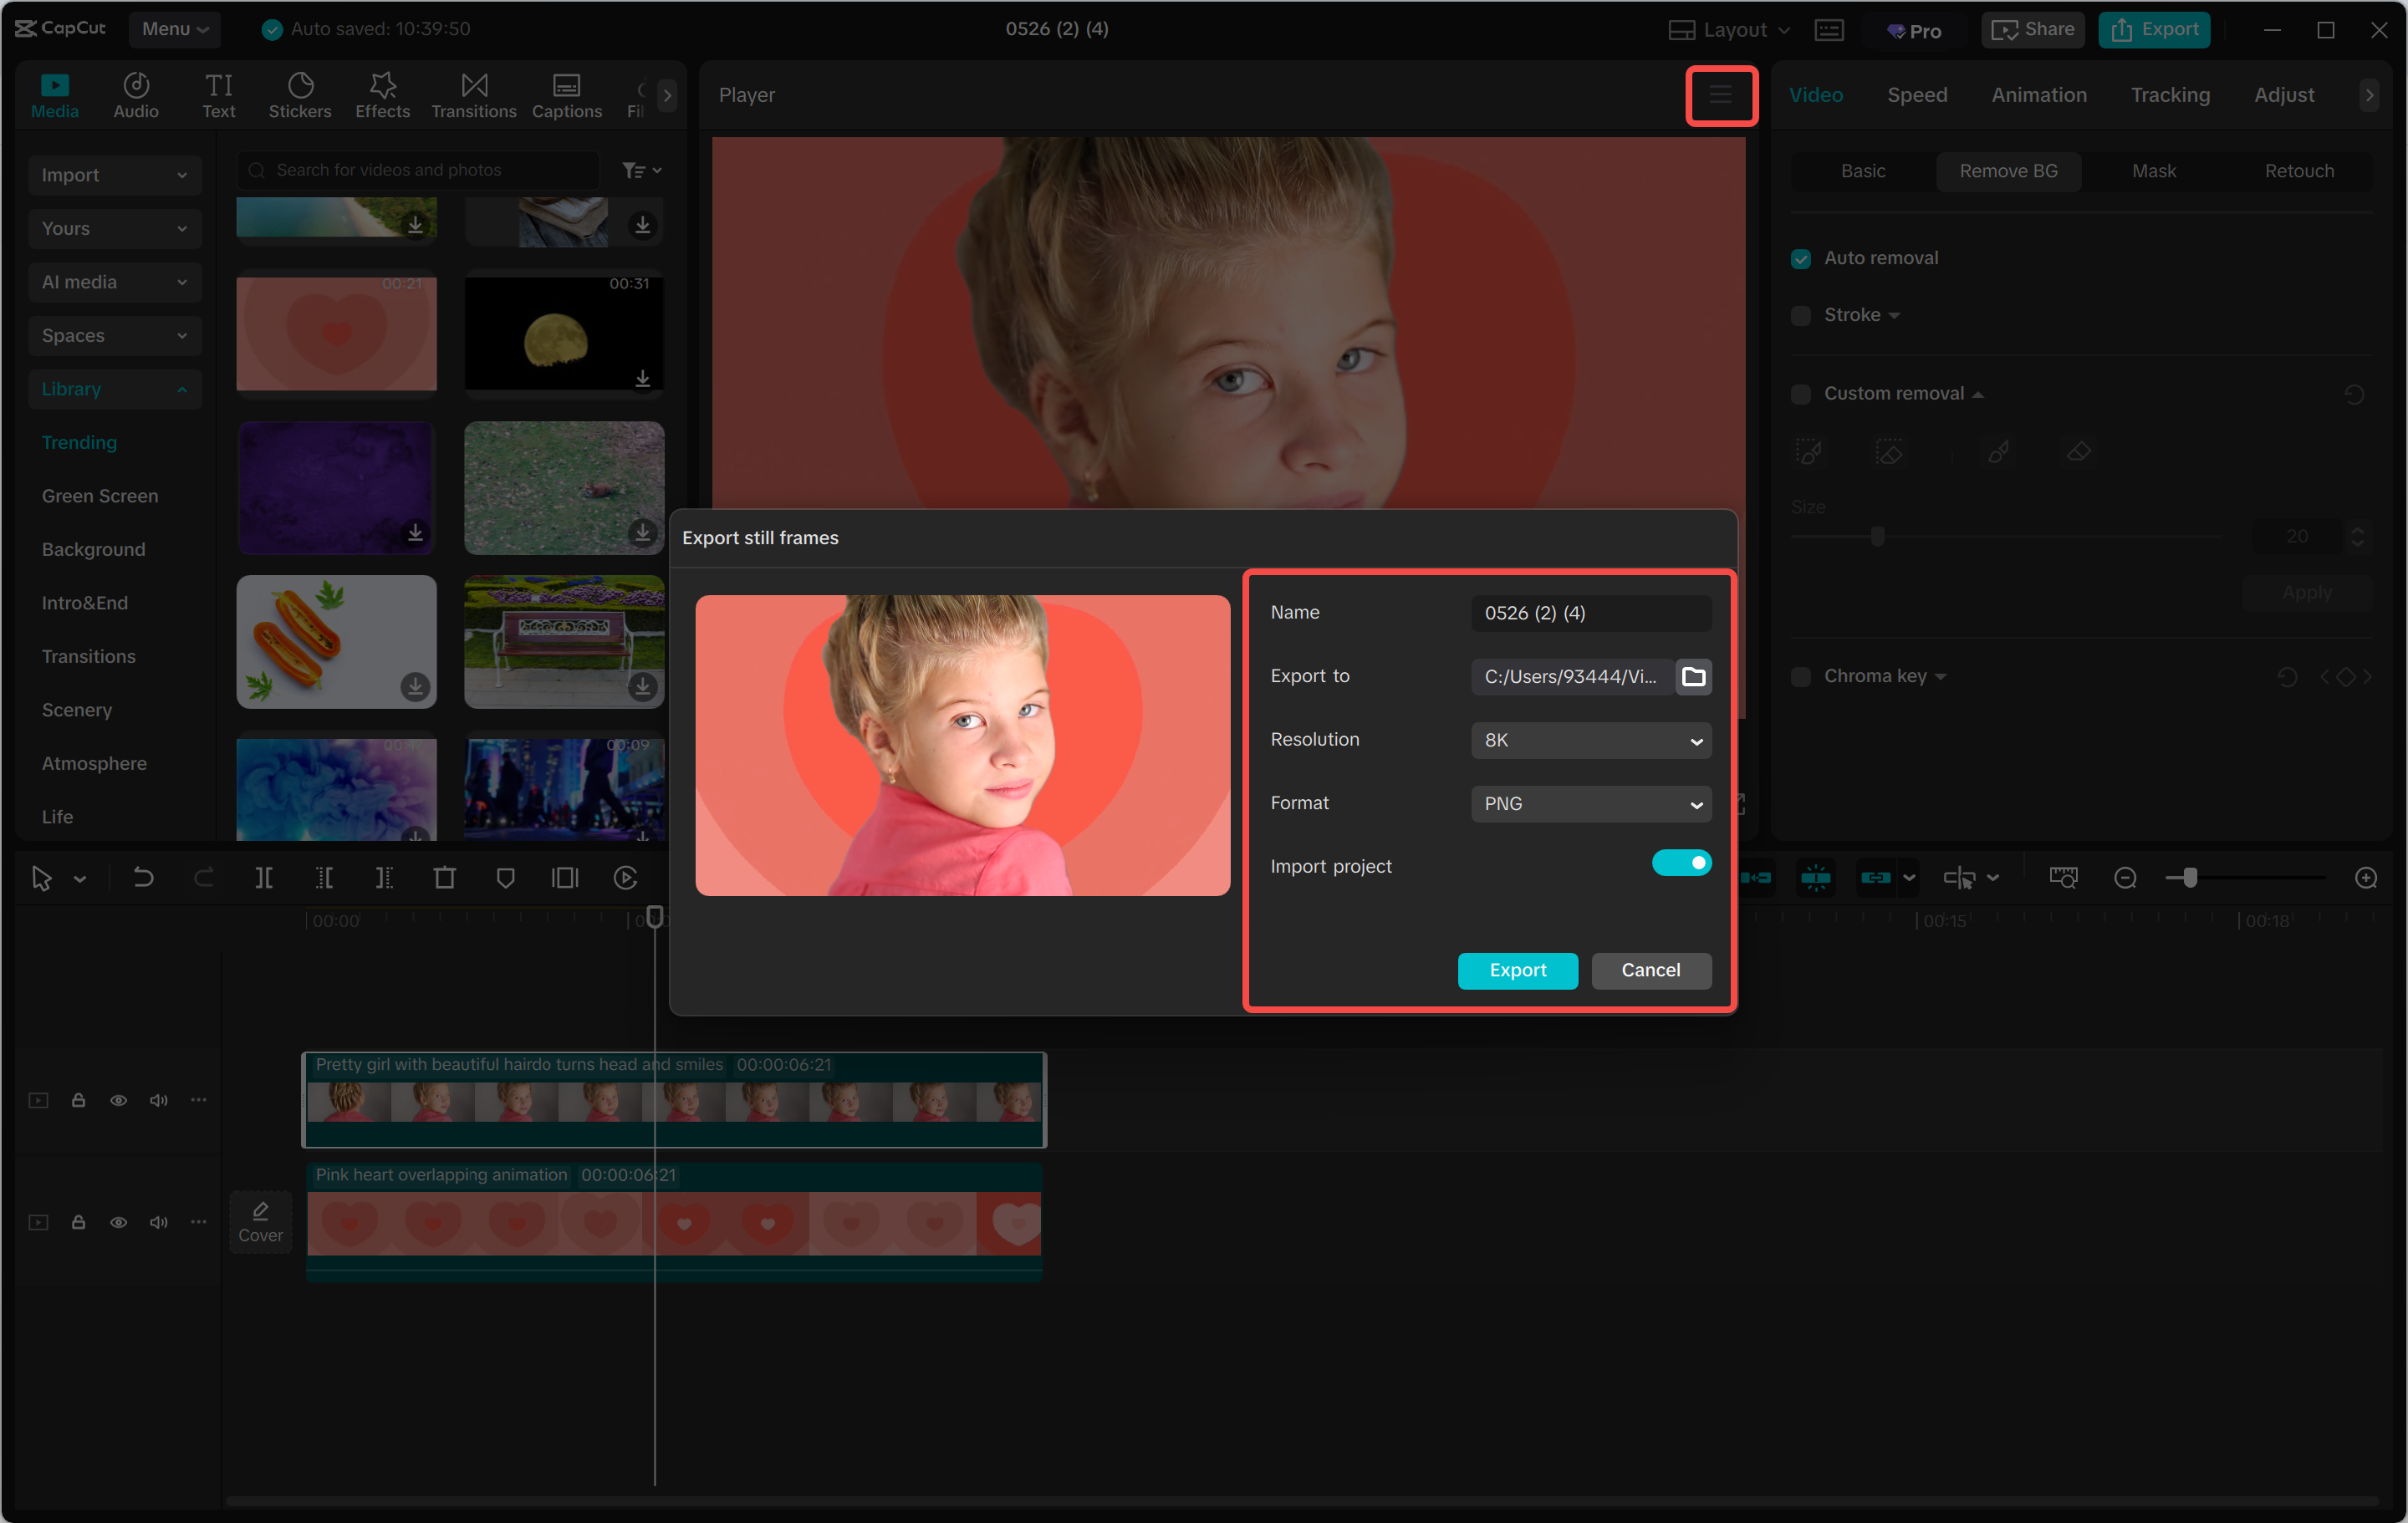Switch to the Remove BG tab
2408x1523 pixels.
point(2007,171)
